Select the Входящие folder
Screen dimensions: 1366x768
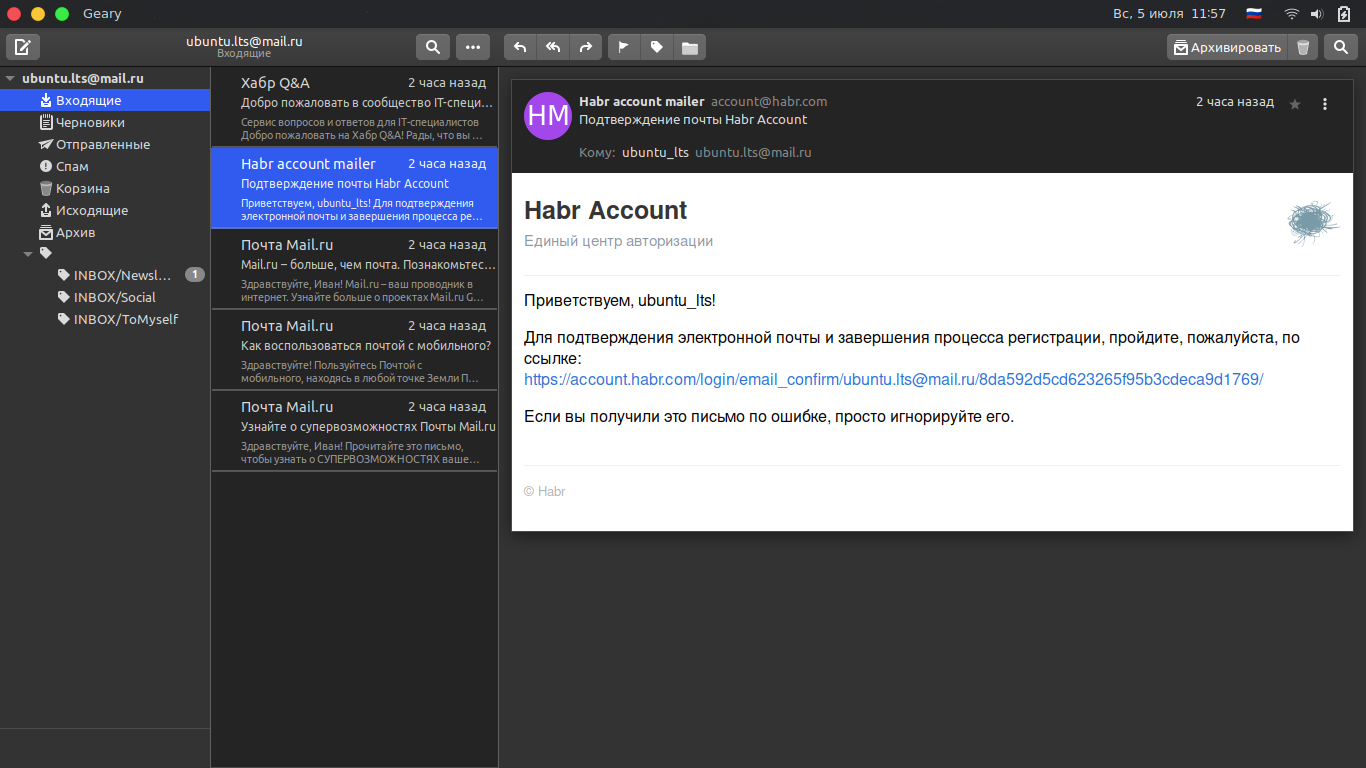point(105,100)
